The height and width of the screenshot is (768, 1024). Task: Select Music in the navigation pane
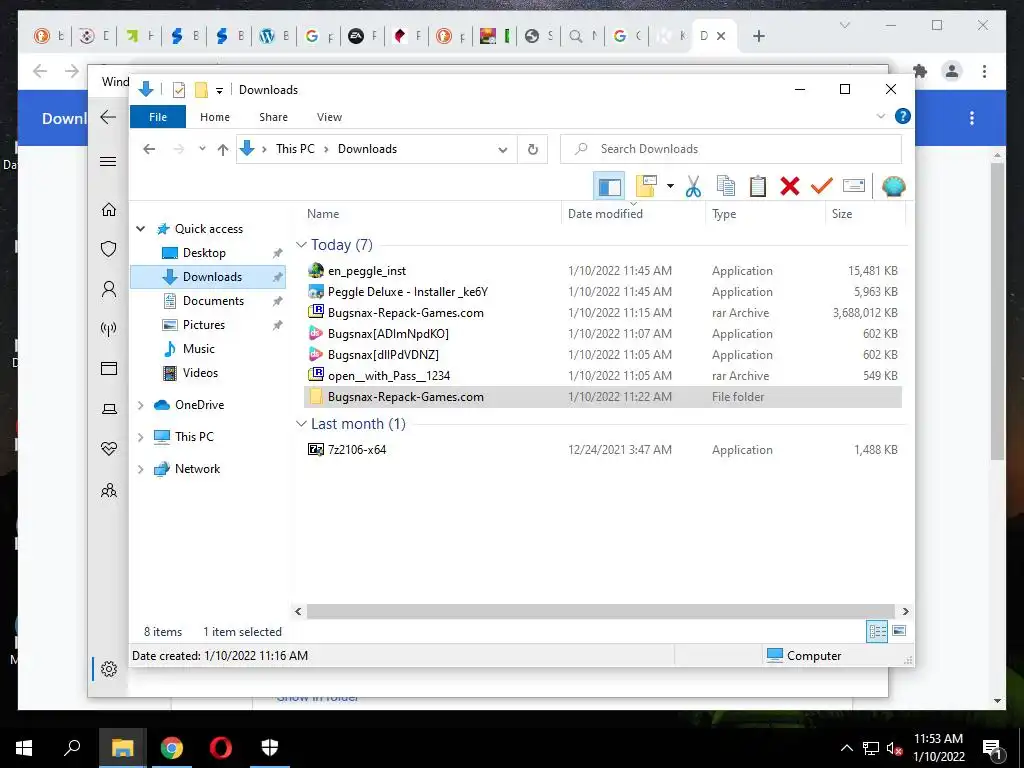point(199,349)
